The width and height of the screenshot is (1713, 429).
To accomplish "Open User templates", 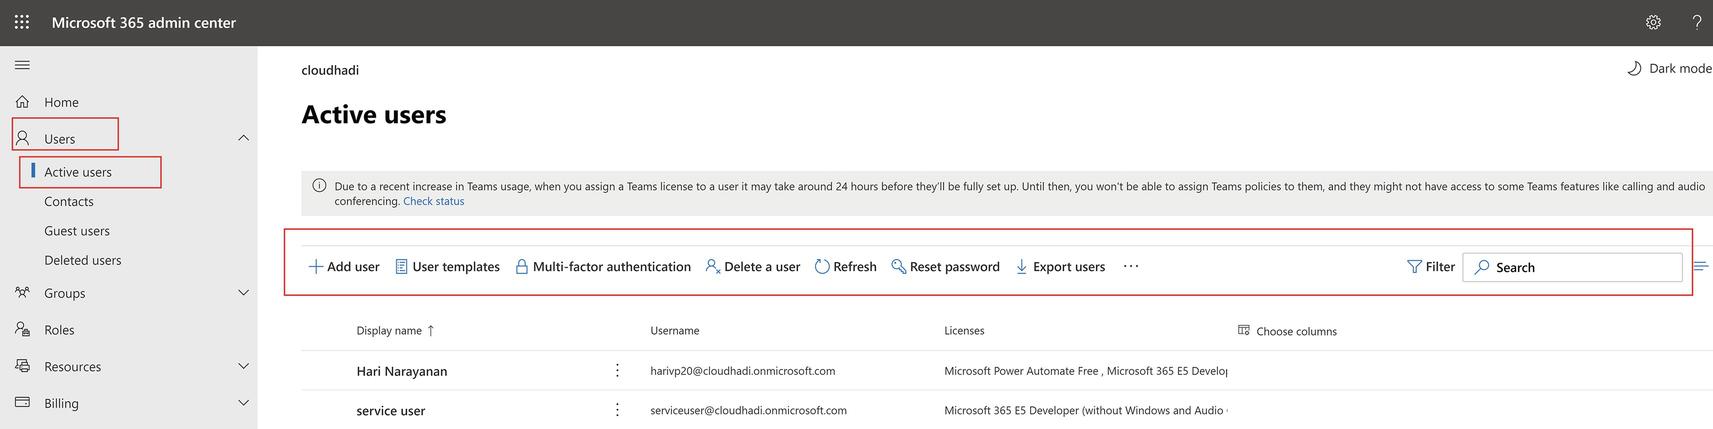I will click(447, 267).
